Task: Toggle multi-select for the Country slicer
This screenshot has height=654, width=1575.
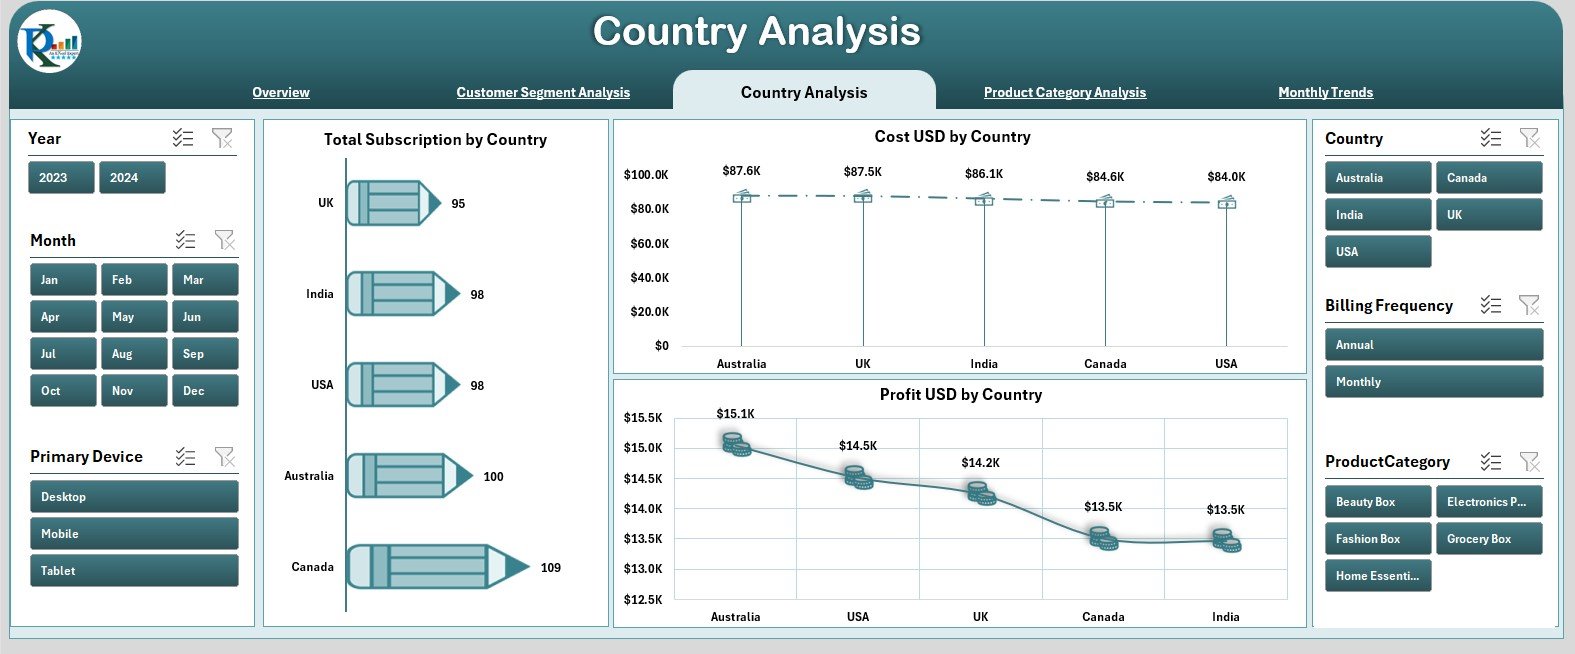Action: (1490, 138)
